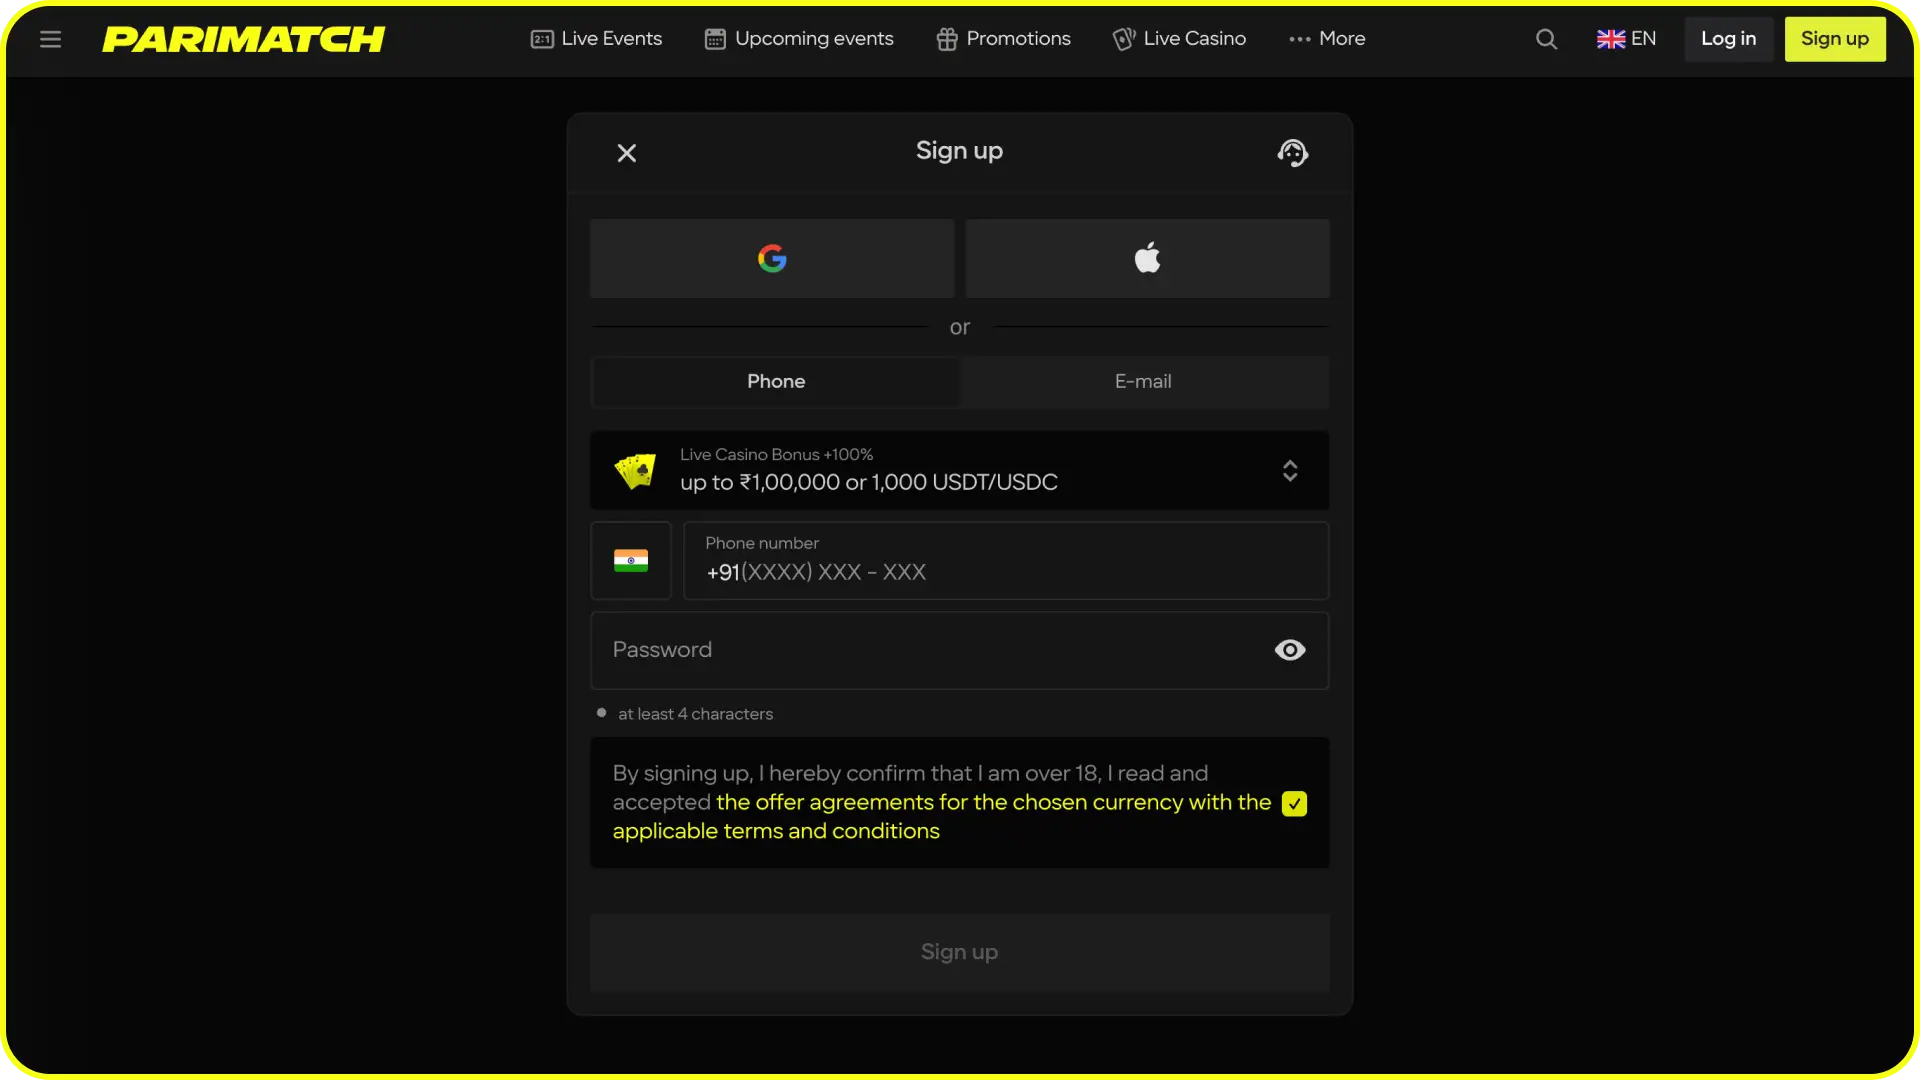Uncheck the terms agreement checkbox
The image size is (1920, 1080).
(x=1294, y=804)
